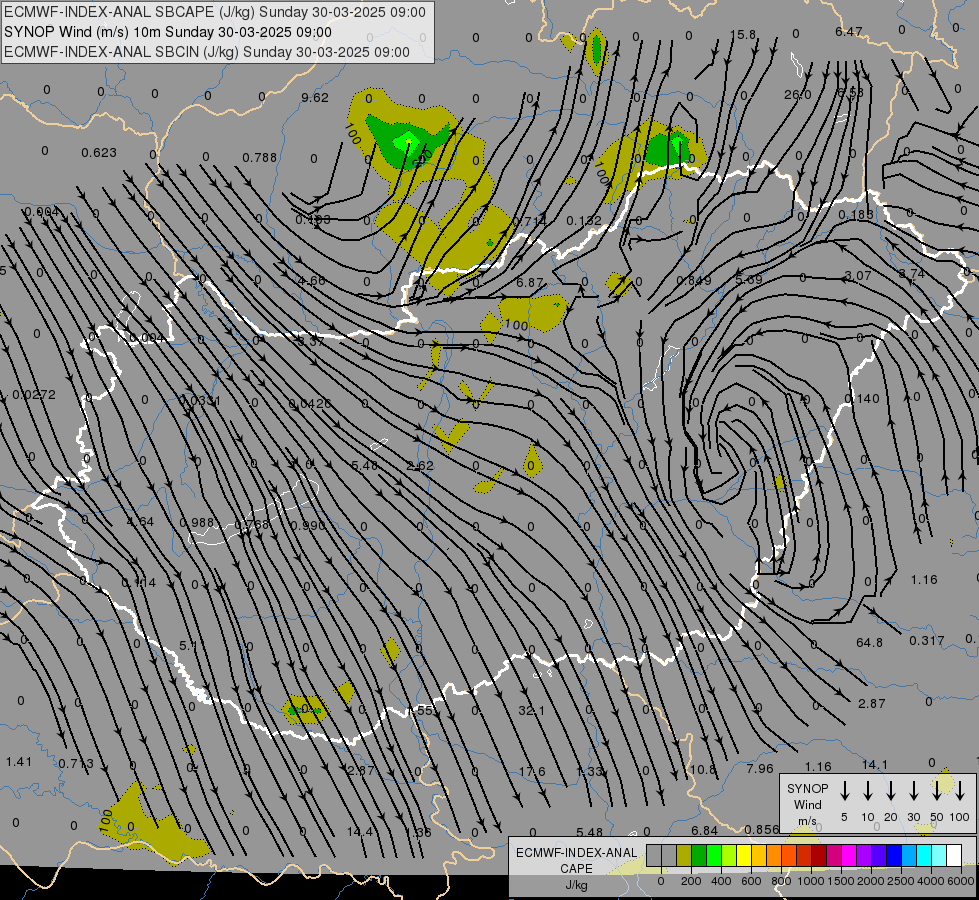Click the 0.849 value on the map

[x=694, y=280]
